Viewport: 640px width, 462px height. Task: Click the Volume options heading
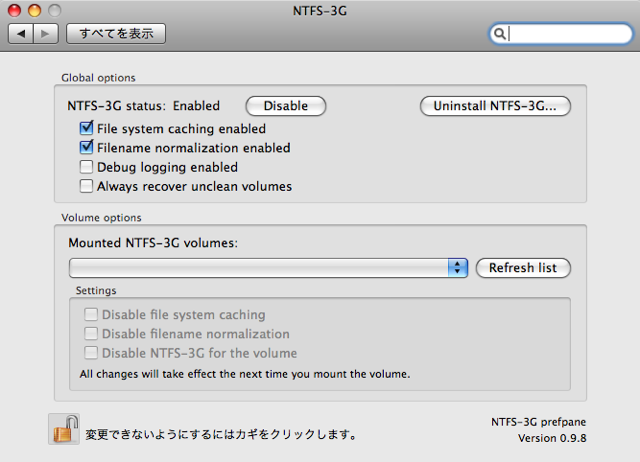(x=101, y=218)
